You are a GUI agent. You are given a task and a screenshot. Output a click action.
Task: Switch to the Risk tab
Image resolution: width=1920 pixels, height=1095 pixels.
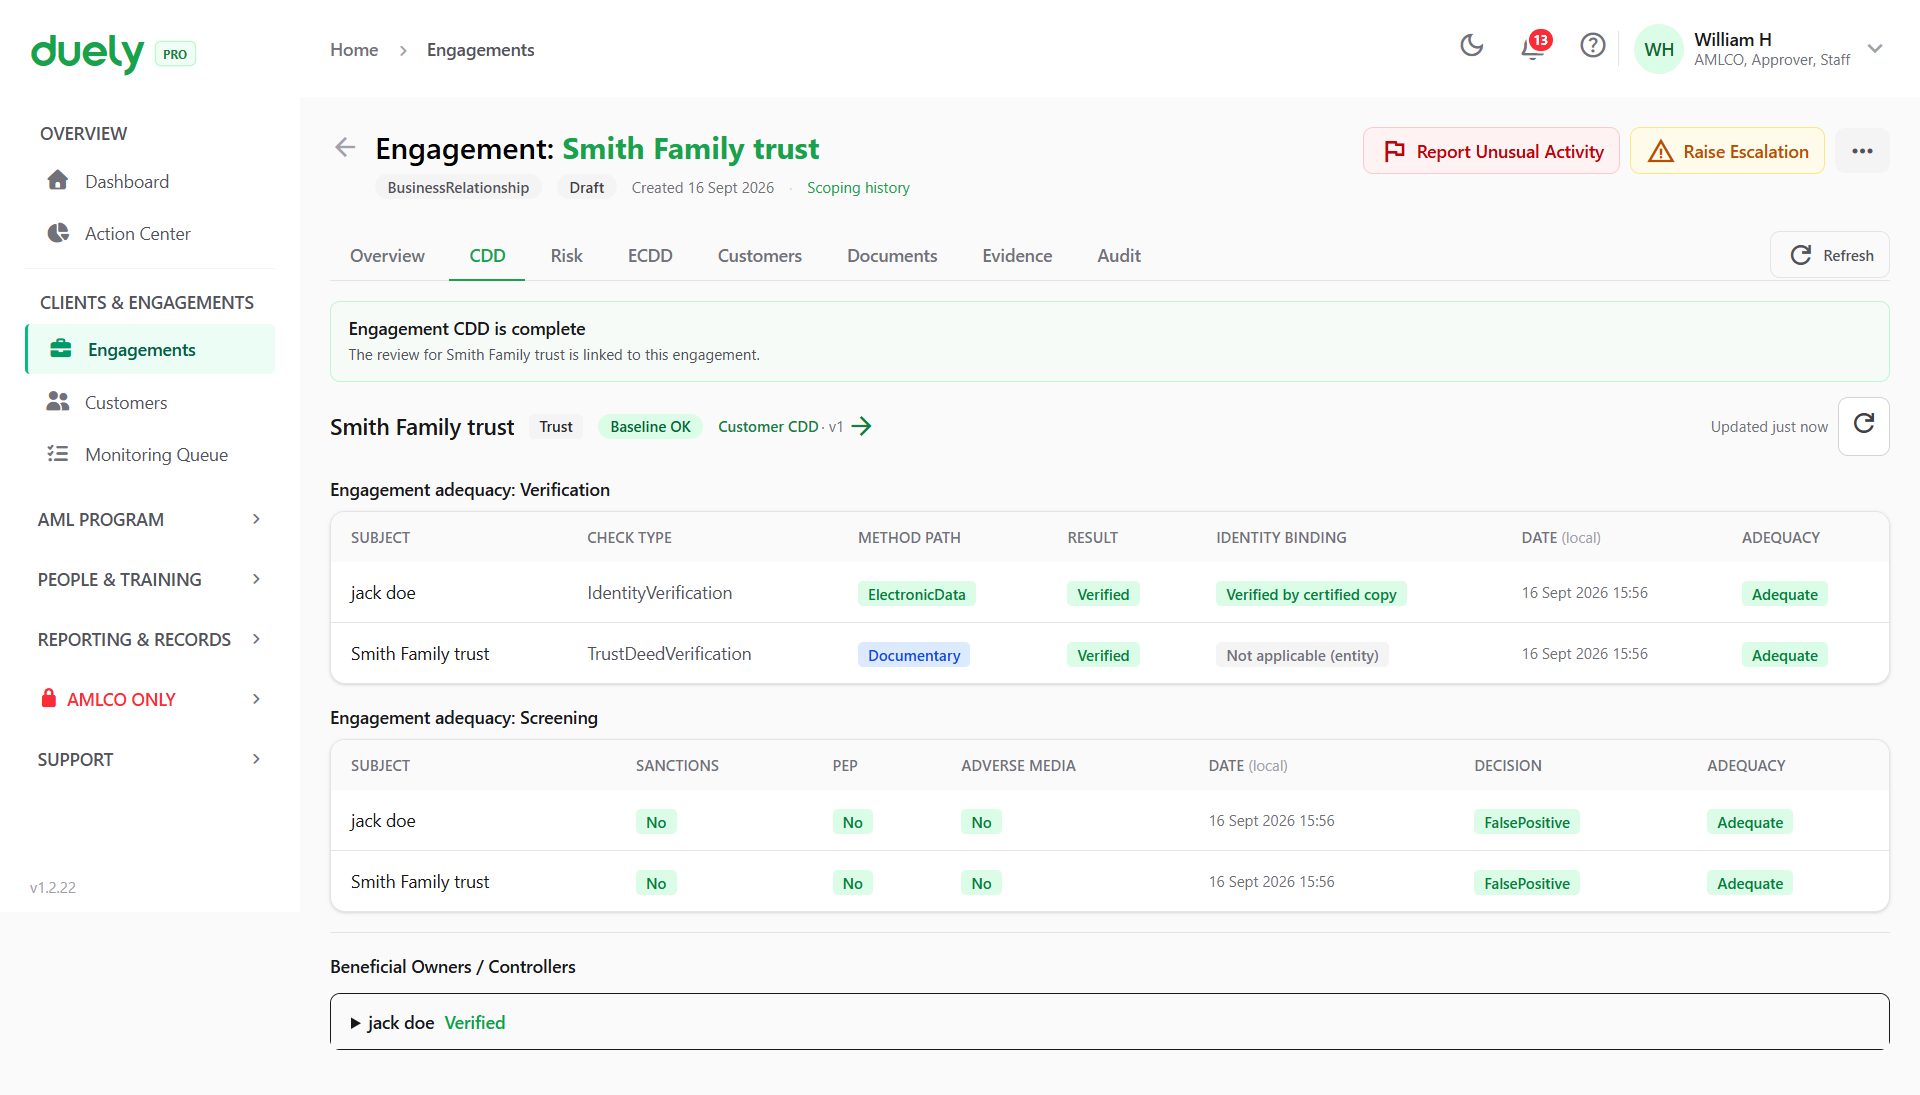click(566, 256)
